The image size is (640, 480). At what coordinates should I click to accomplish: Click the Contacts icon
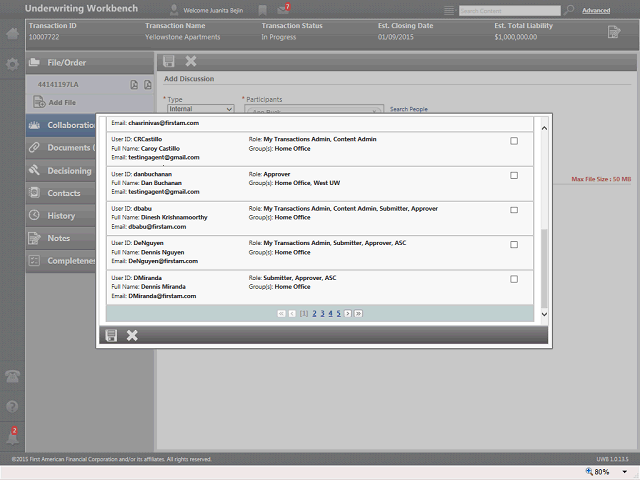(x=34, y=193)
